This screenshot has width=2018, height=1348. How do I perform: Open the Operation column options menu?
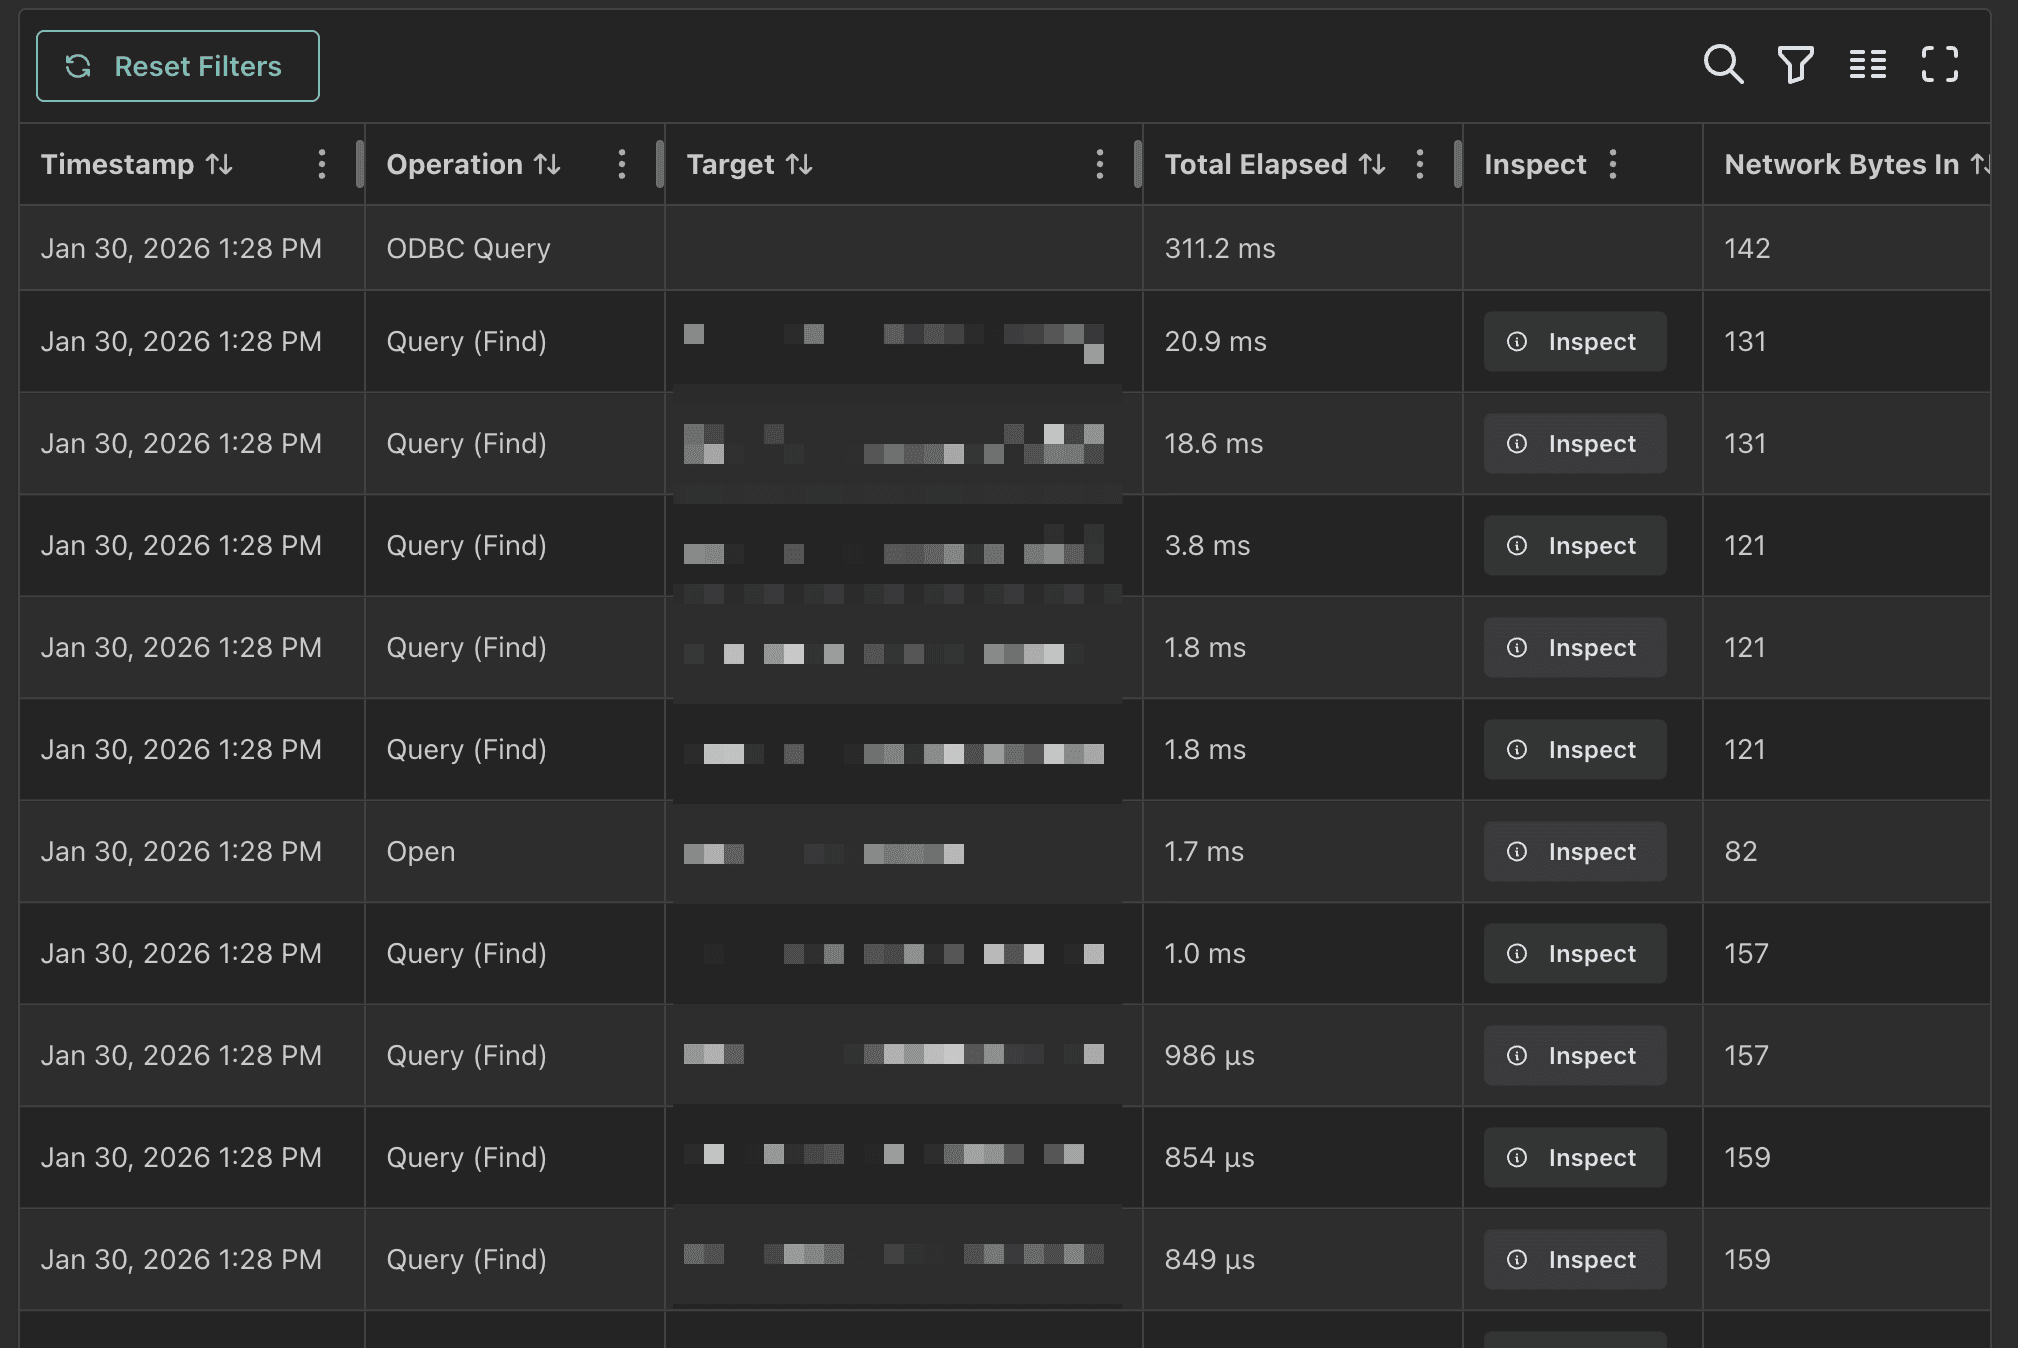click(x=622, y=164)
